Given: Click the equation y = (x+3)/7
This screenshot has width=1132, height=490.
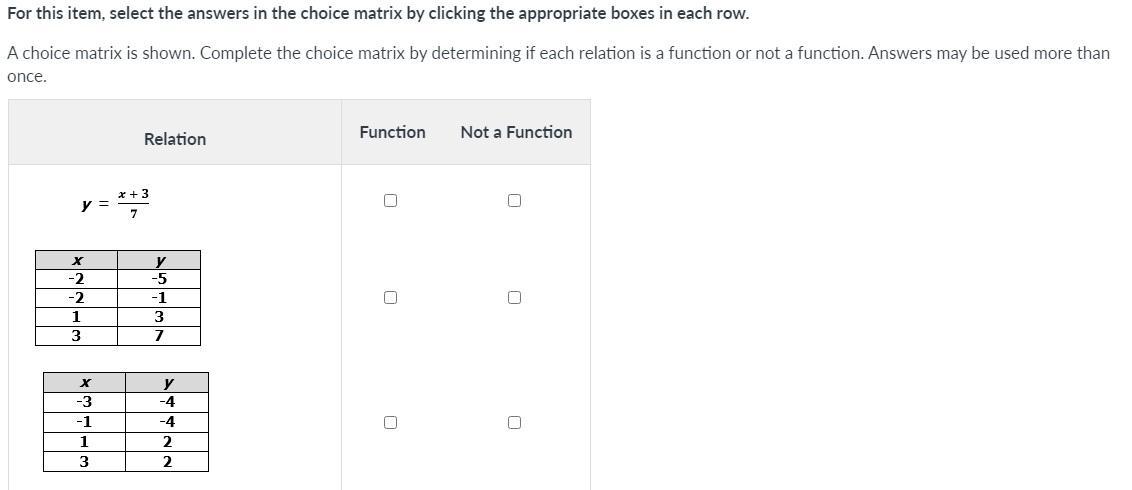Looking at the screenshot, I should coord(116,203).
